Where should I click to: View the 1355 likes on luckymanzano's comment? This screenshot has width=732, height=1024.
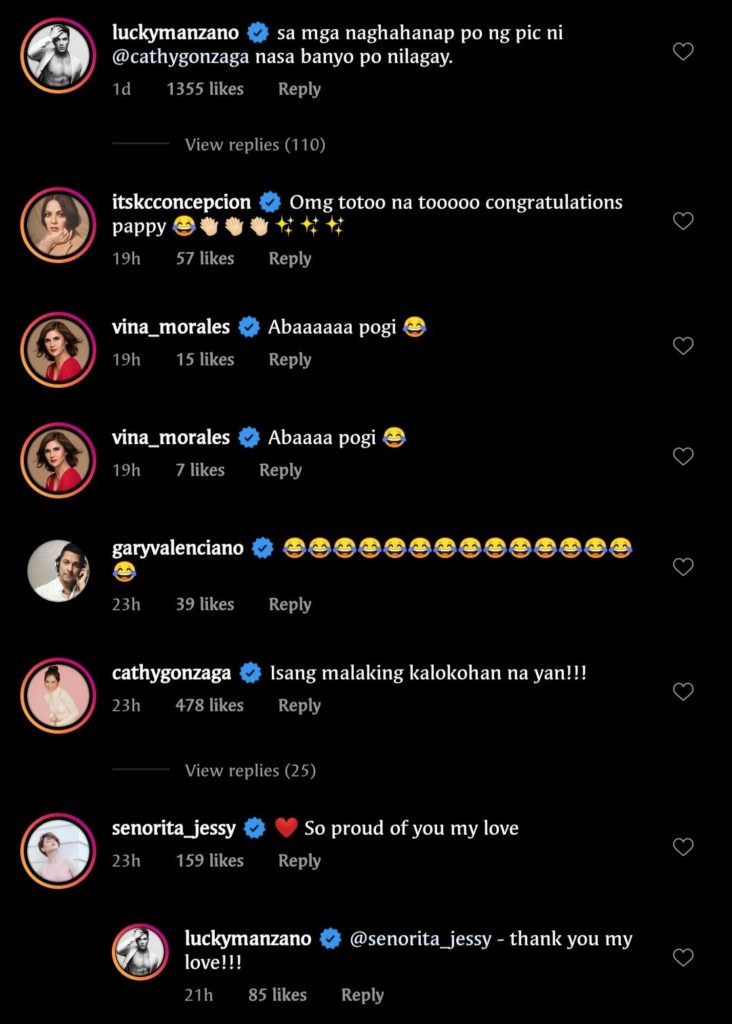click(x=205, y=89)
